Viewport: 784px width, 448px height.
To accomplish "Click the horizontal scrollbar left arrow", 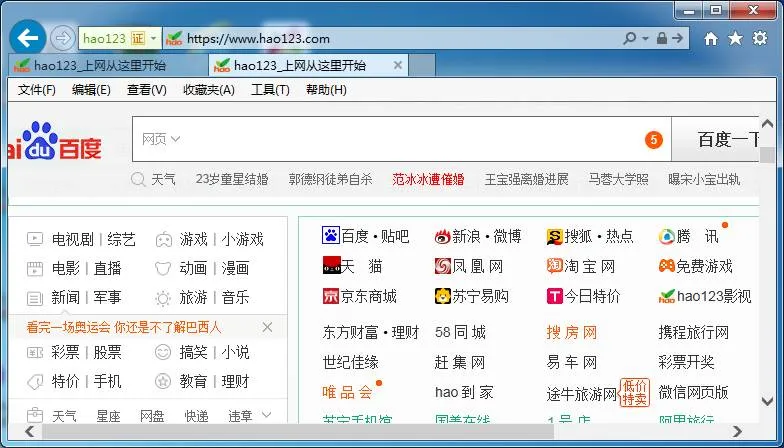I will 30,432.
